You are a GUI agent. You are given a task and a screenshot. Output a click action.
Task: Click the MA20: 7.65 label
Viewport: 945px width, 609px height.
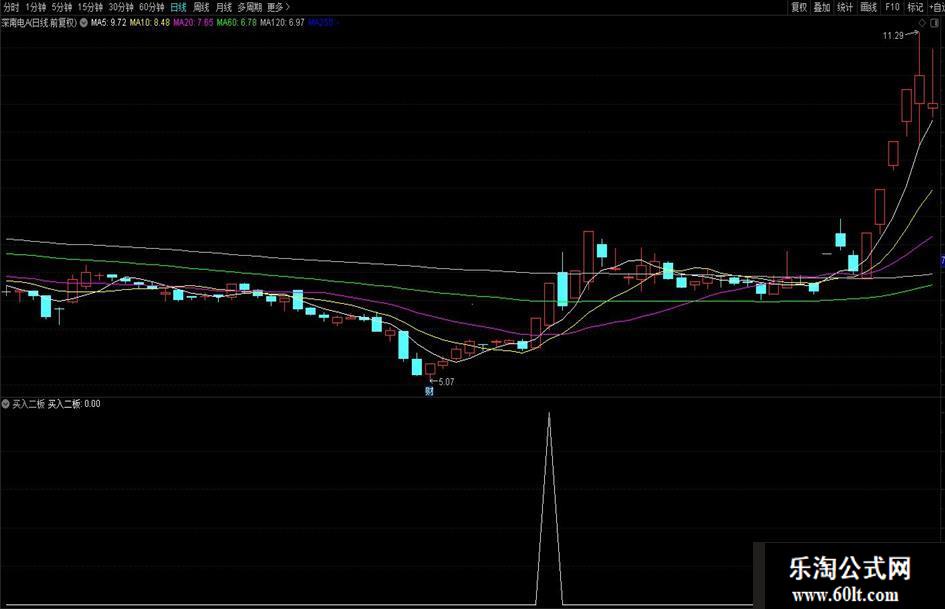point(193,23)
